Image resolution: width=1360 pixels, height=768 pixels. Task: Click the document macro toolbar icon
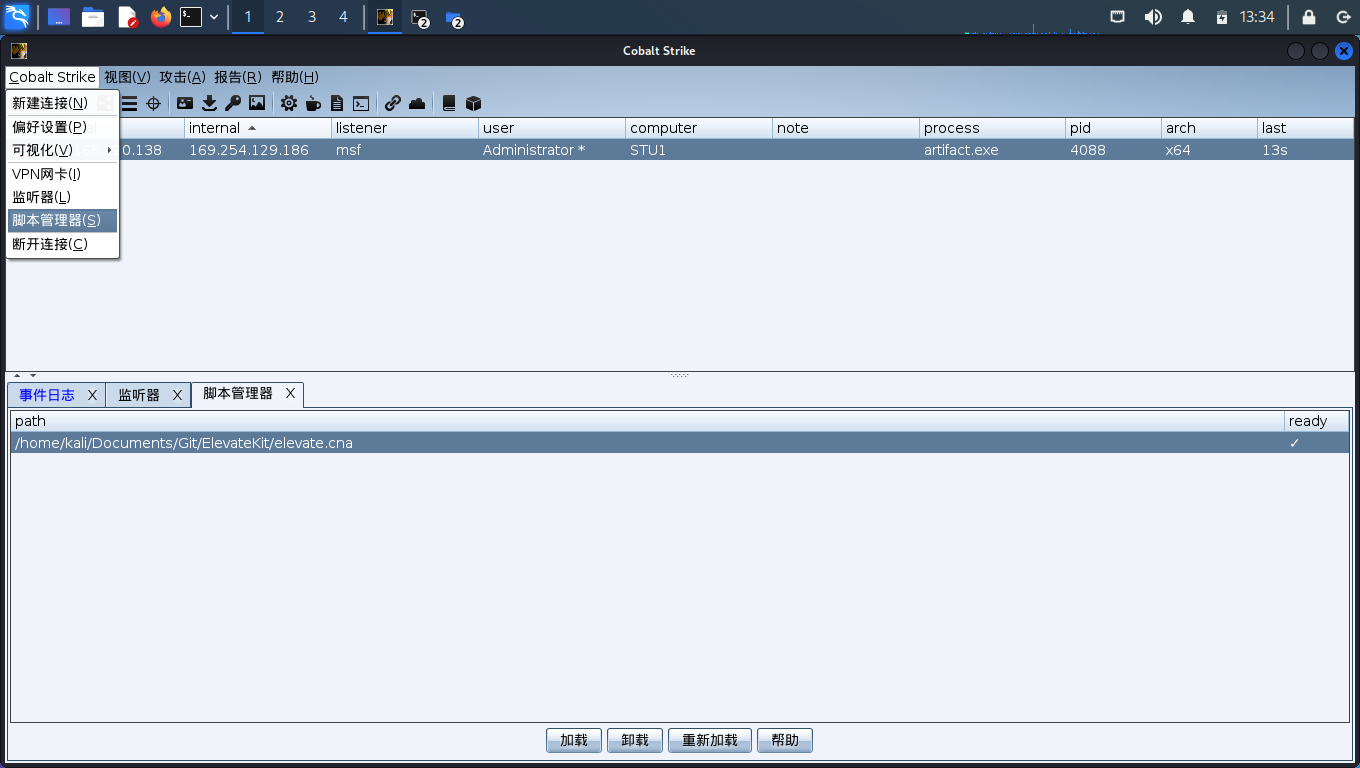coord(337,103)
